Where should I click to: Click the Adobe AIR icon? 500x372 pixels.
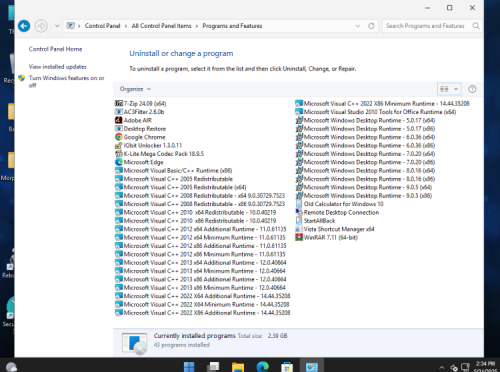click(119, 120)
